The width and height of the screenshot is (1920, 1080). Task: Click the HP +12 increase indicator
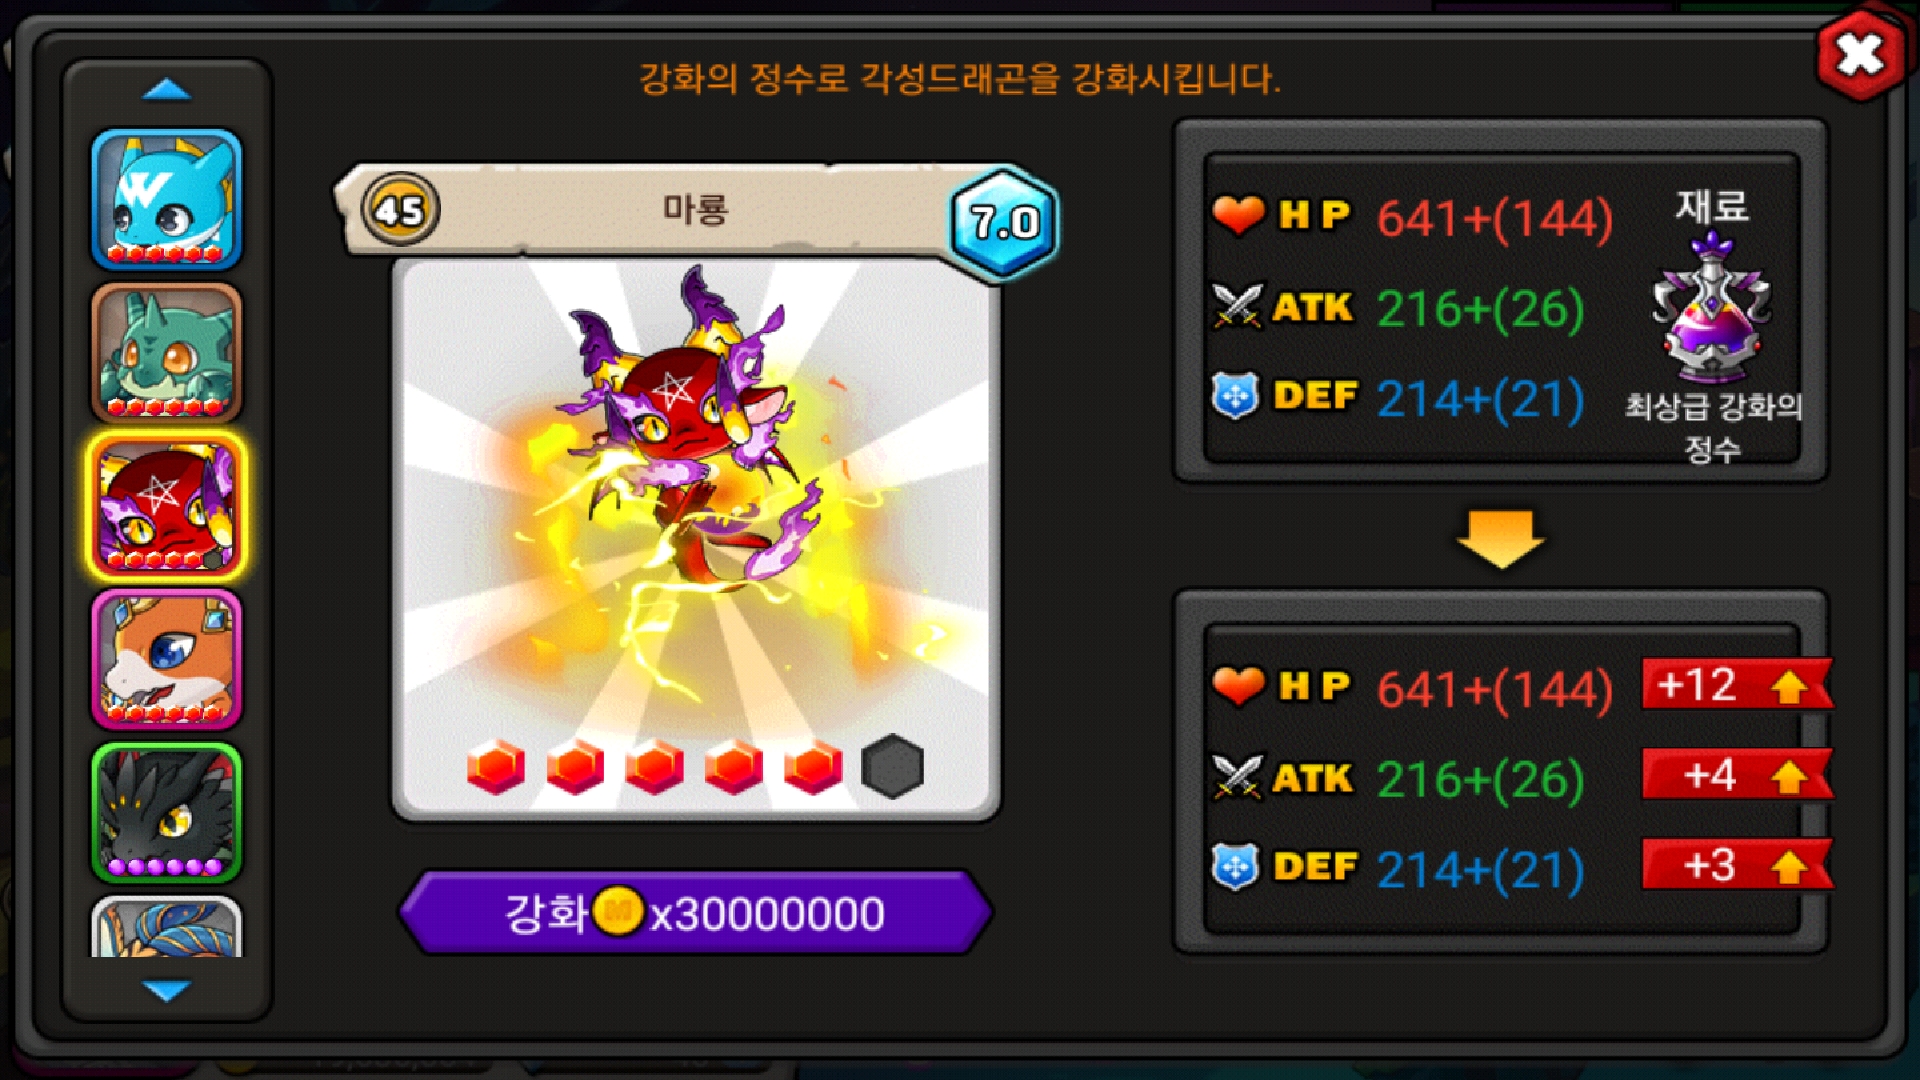tap(1737, 685)
